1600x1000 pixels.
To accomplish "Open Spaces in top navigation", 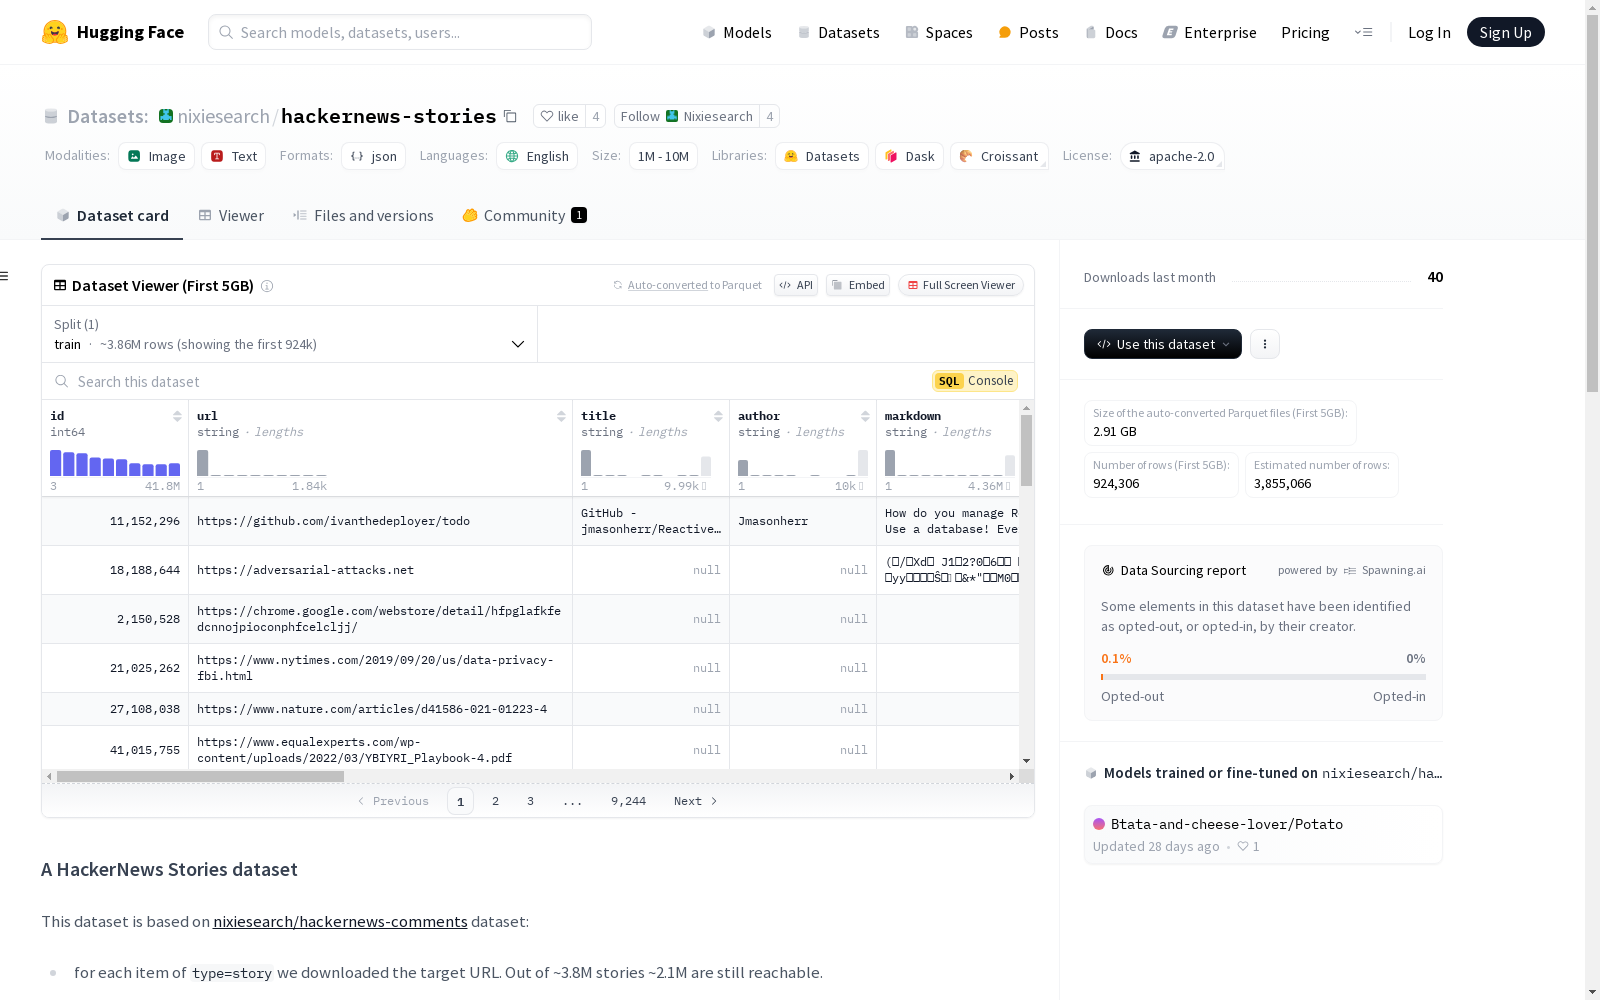I will tap(939, 32).
